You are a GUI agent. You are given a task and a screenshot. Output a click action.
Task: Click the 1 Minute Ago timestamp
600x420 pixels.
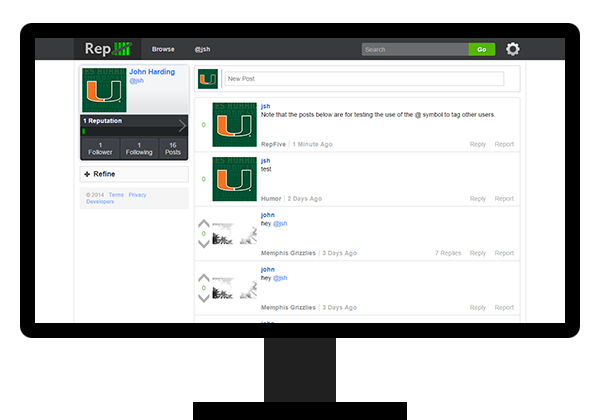[x=312, y=144]
